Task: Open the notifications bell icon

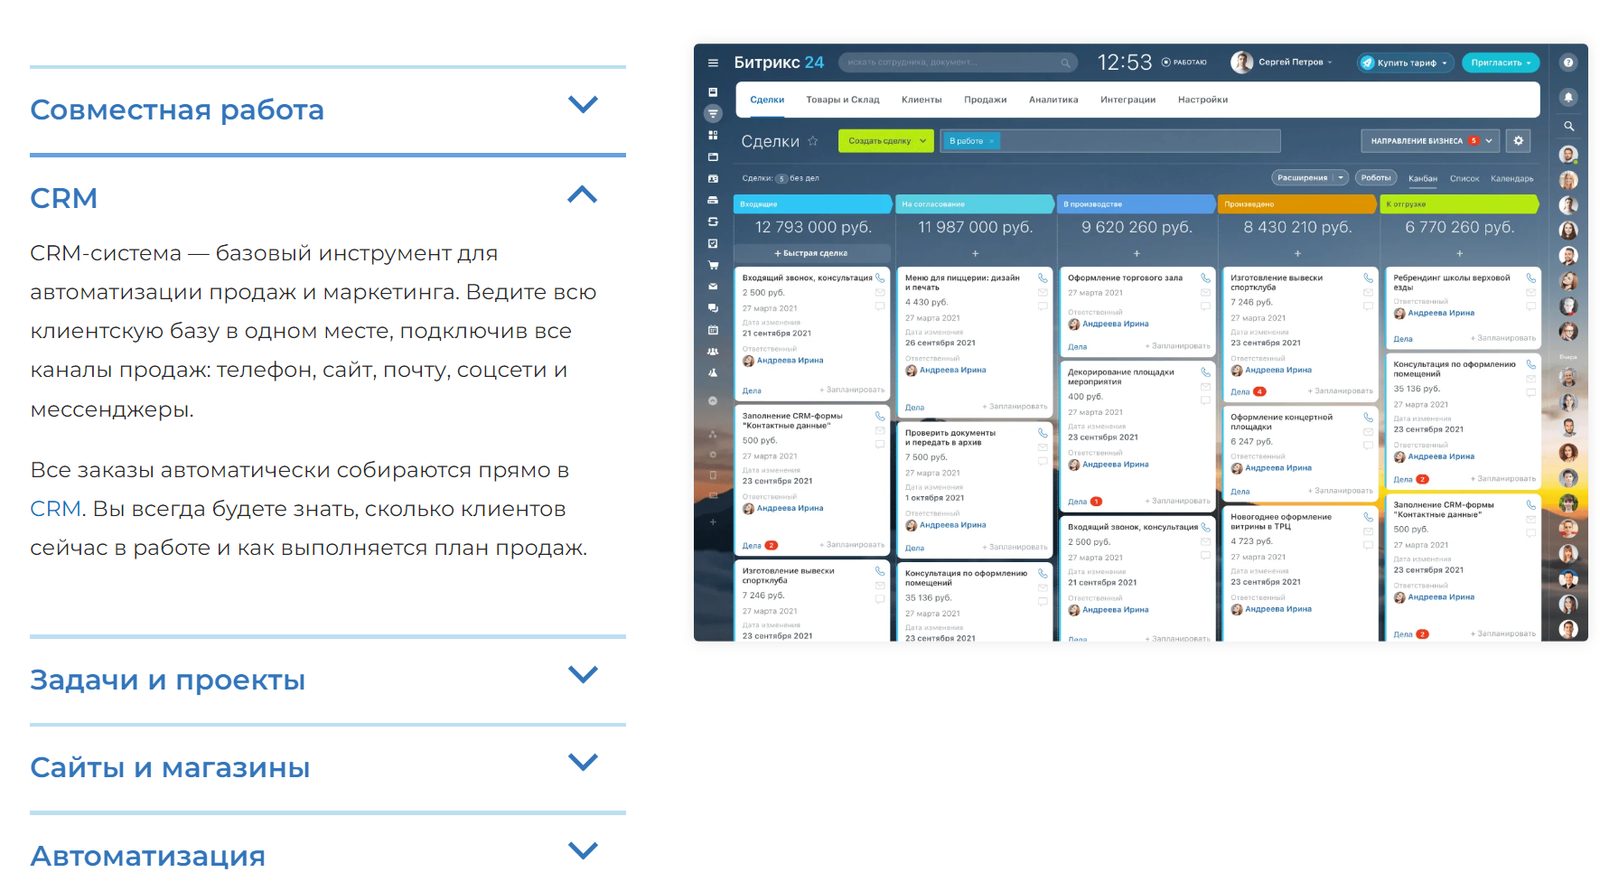Action: click(x=1568, y=97)
